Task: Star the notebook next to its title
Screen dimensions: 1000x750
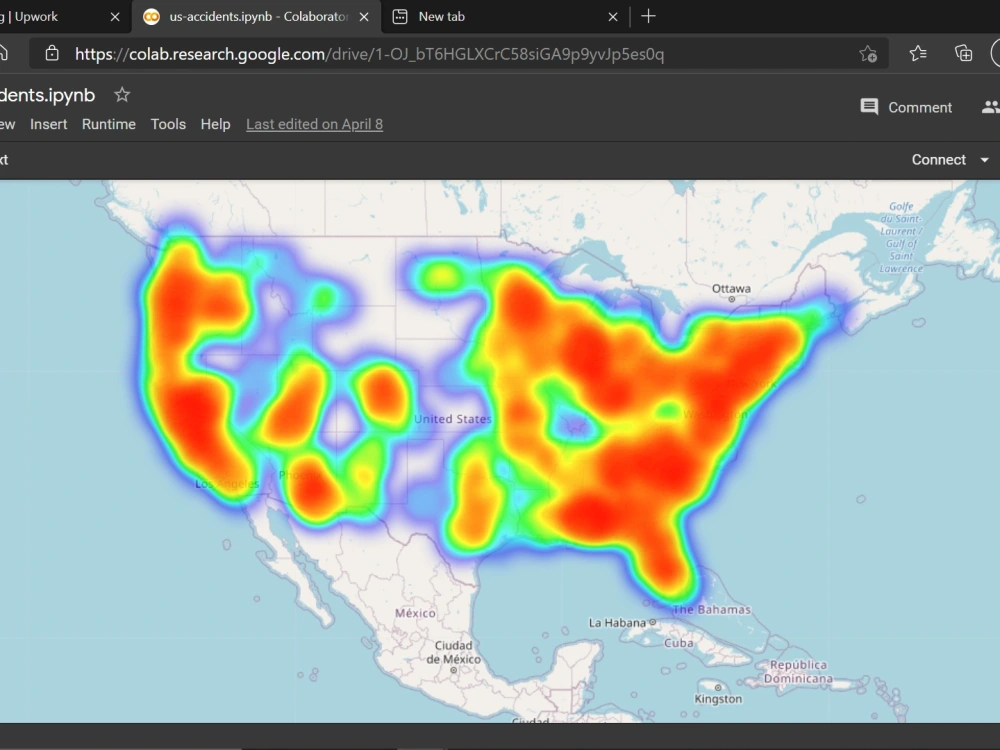Action: 122,95
